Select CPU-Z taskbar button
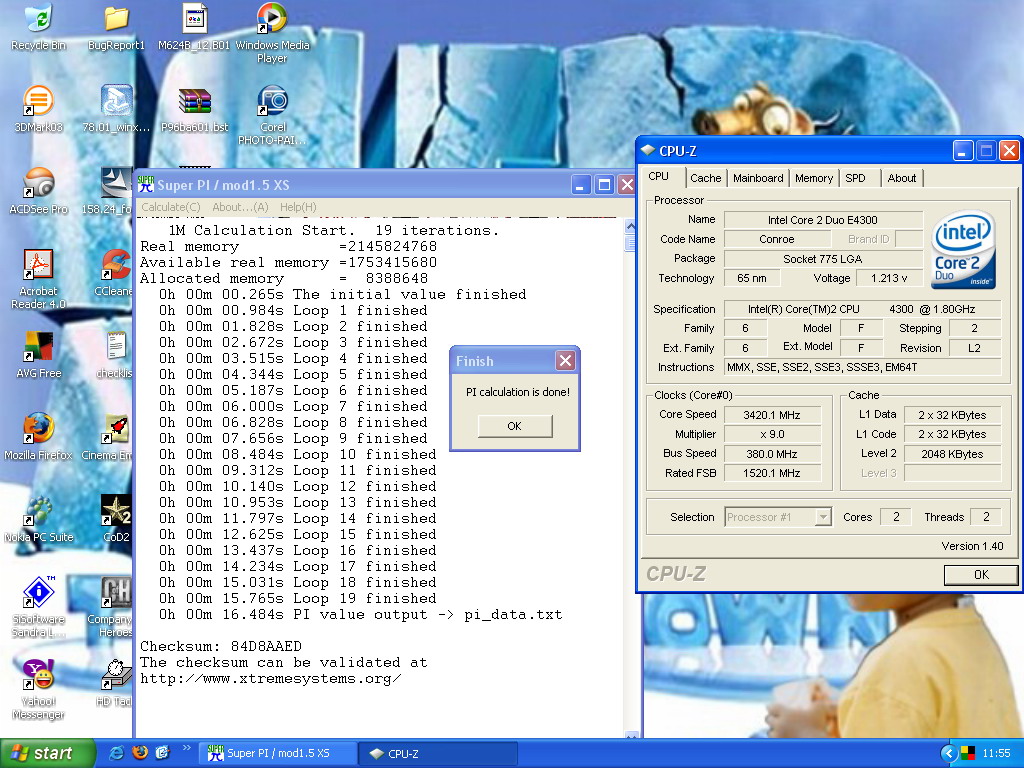The width and height of the screenshot is (1024, 768). (439, 754)
